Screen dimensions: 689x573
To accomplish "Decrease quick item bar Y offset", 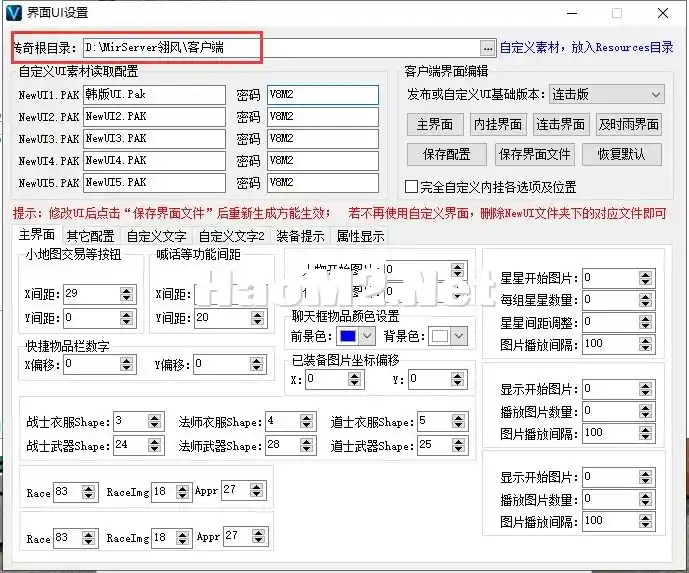I will 257,368.
